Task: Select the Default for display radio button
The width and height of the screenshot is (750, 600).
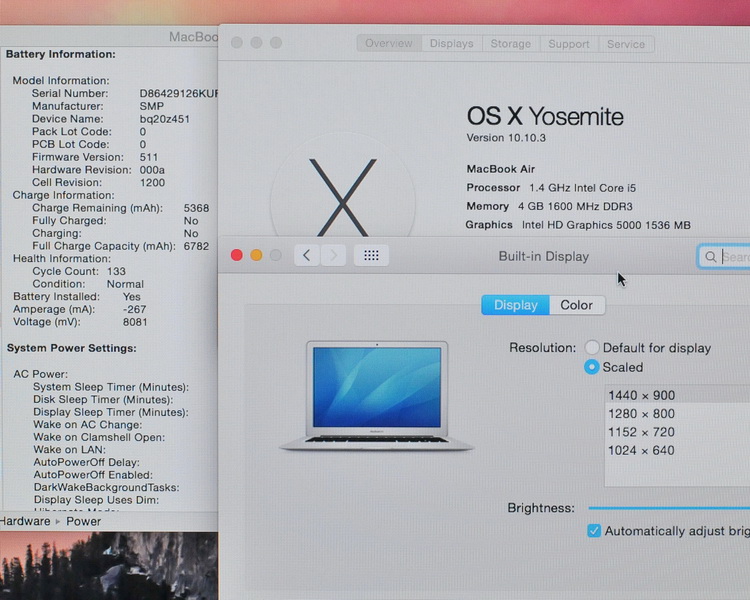Action: pos(592,347)
